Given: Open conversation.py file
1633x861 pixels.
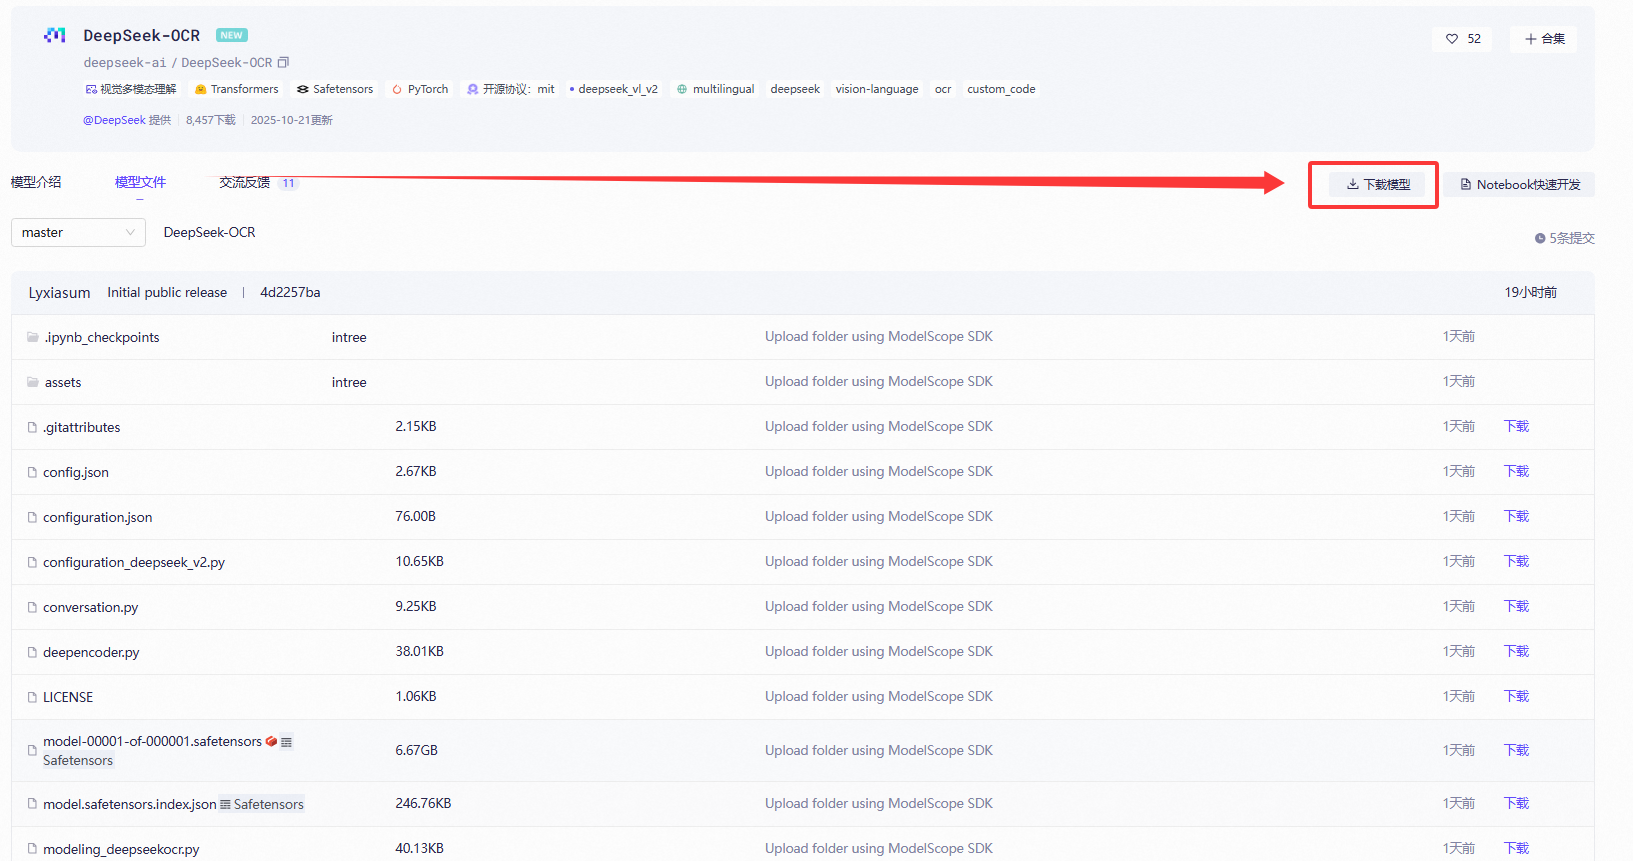Looking at the screenshot, I should (91, 607).
